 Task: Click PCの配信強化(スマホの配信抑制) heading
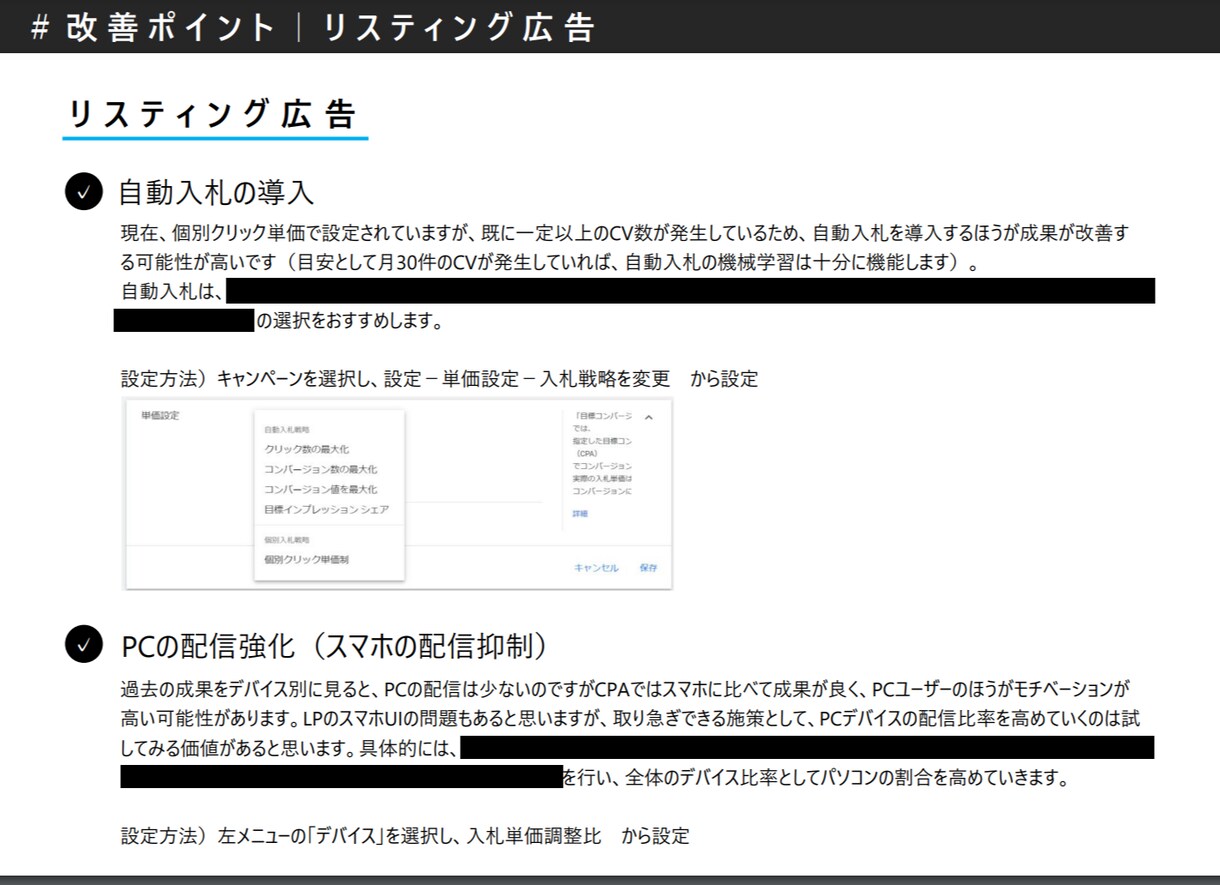[334, 644]
